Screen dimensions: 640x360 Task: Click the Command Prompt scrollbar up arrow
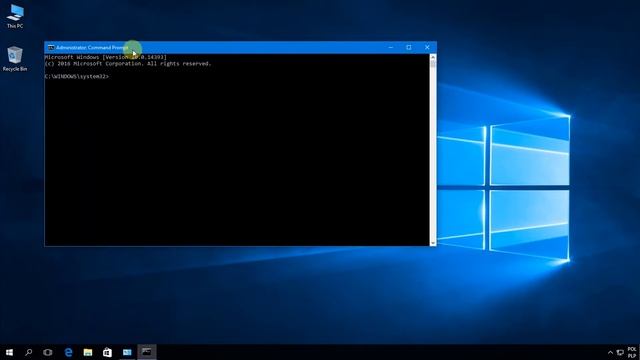[x=433, y=57]
